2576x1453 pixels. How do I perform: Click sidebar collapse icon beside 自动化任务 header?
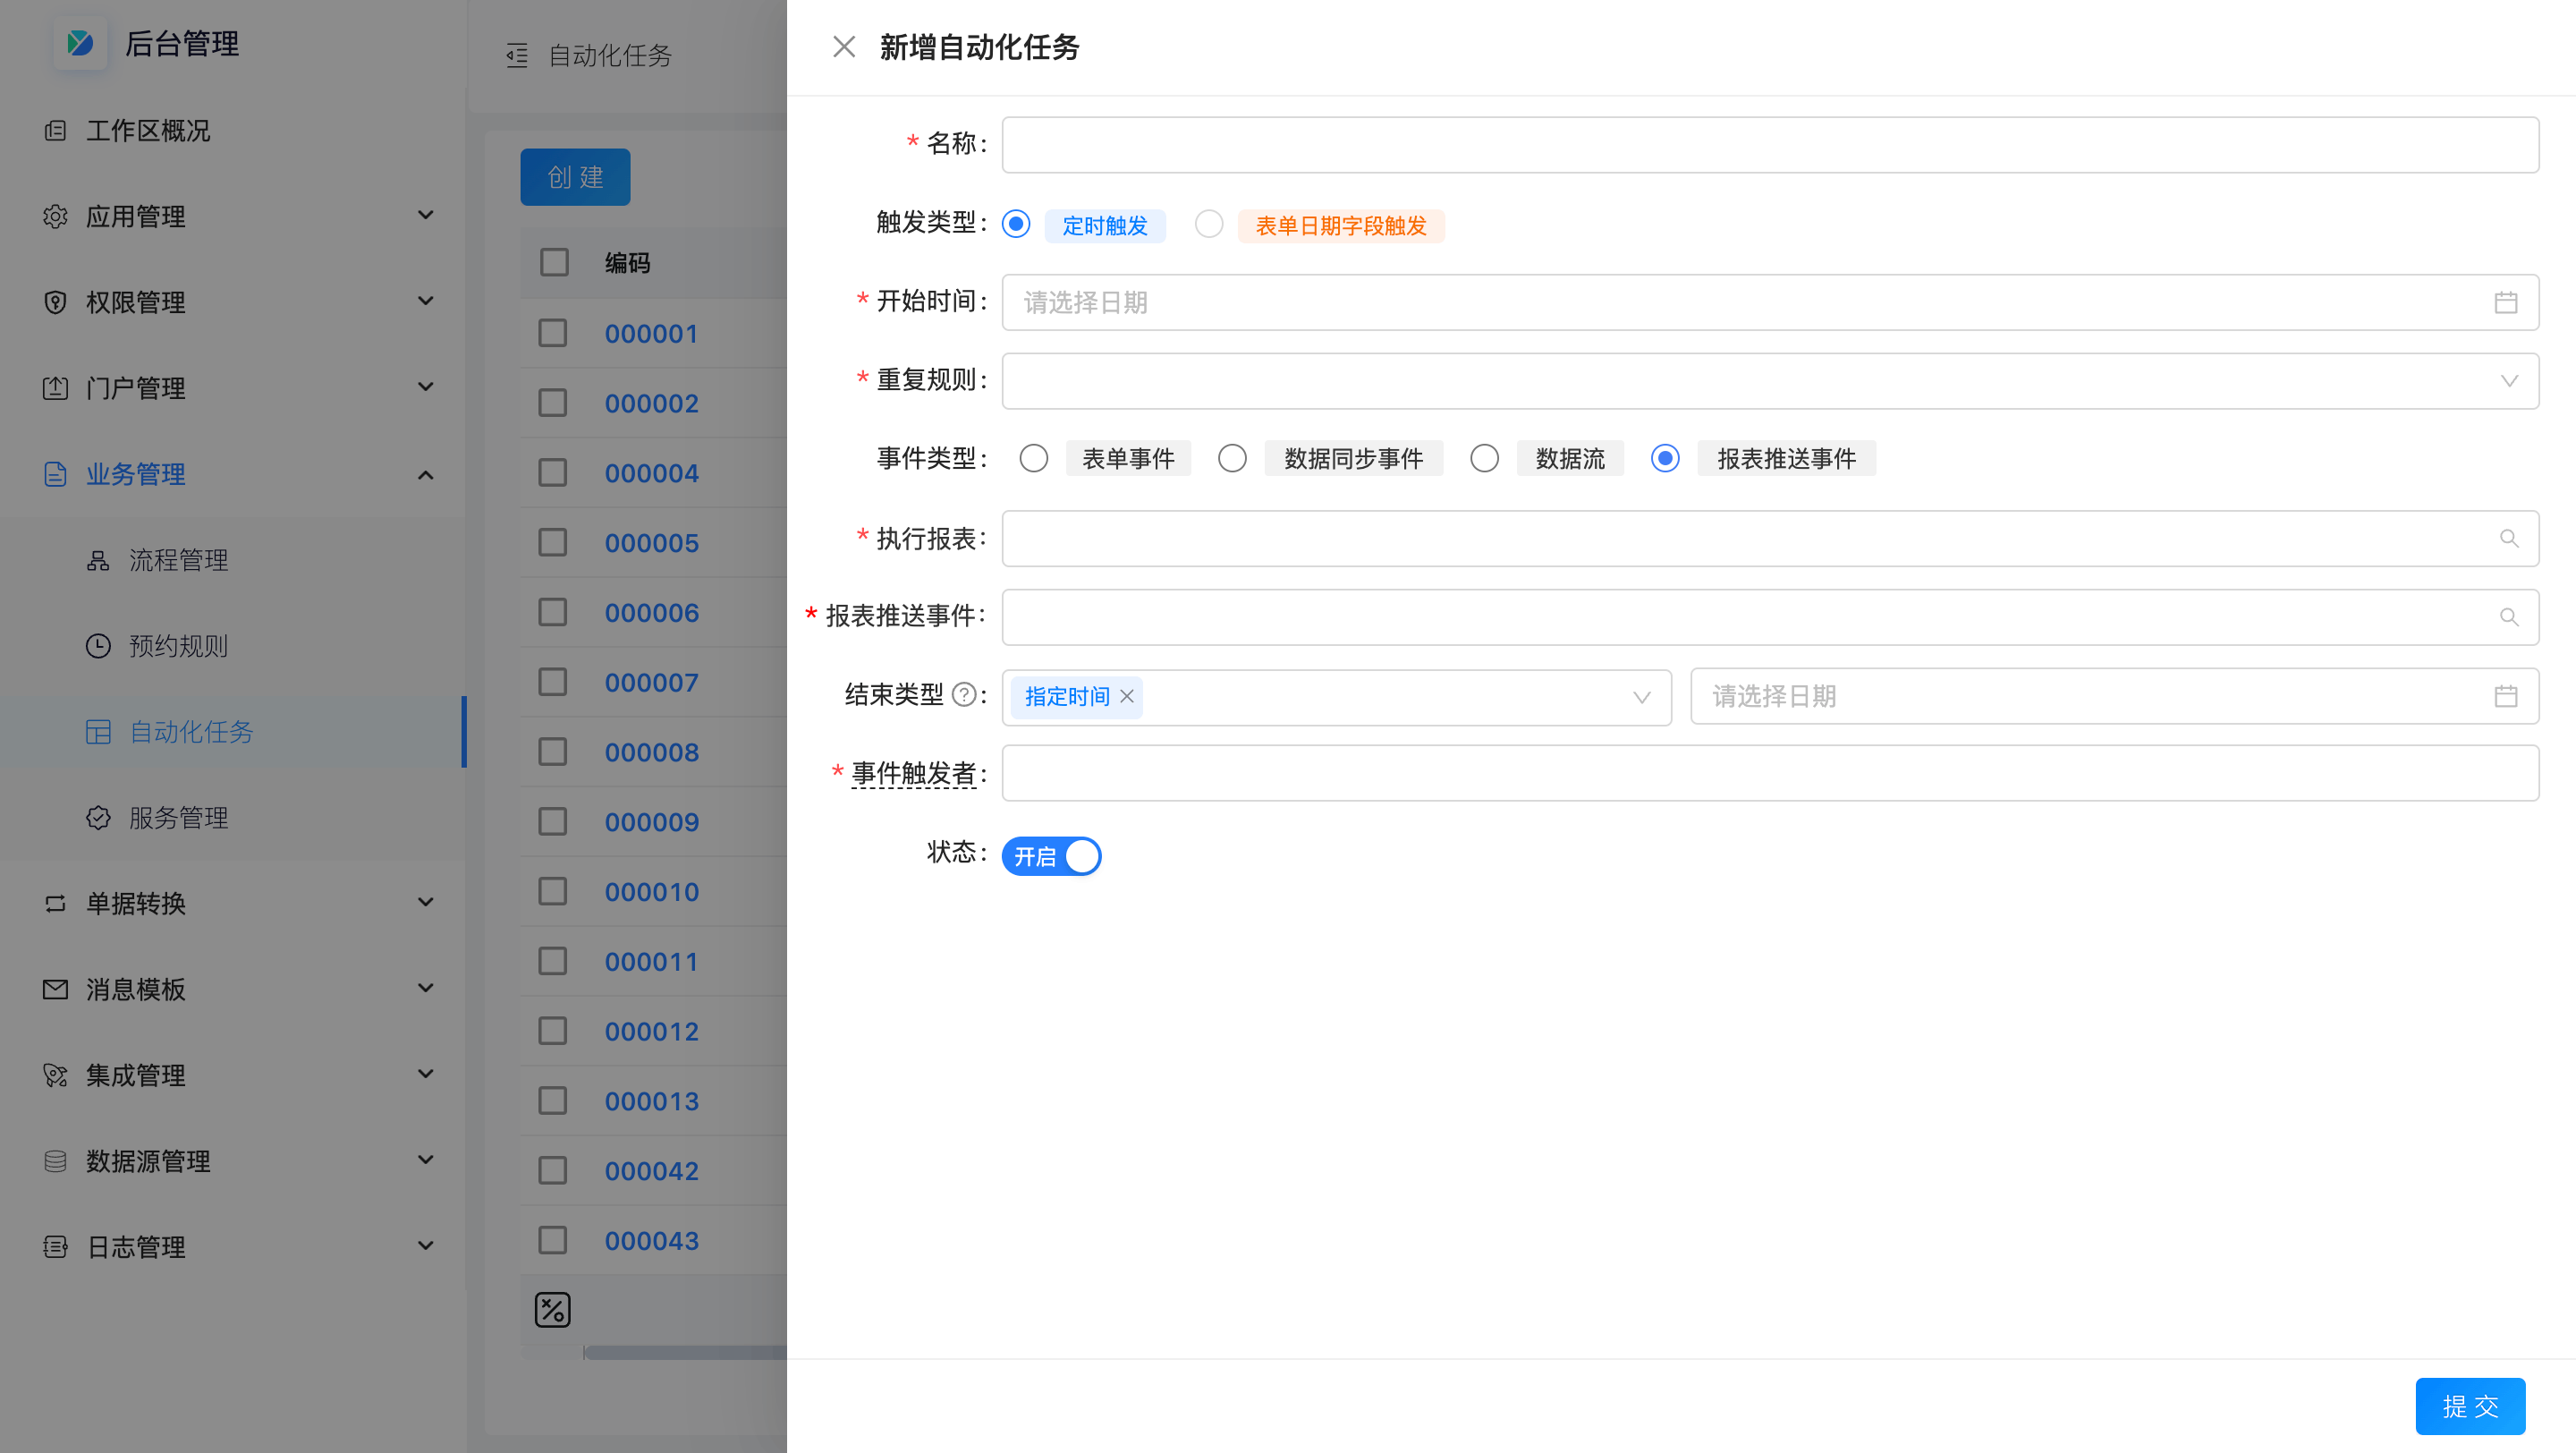[x=517, y=55]
